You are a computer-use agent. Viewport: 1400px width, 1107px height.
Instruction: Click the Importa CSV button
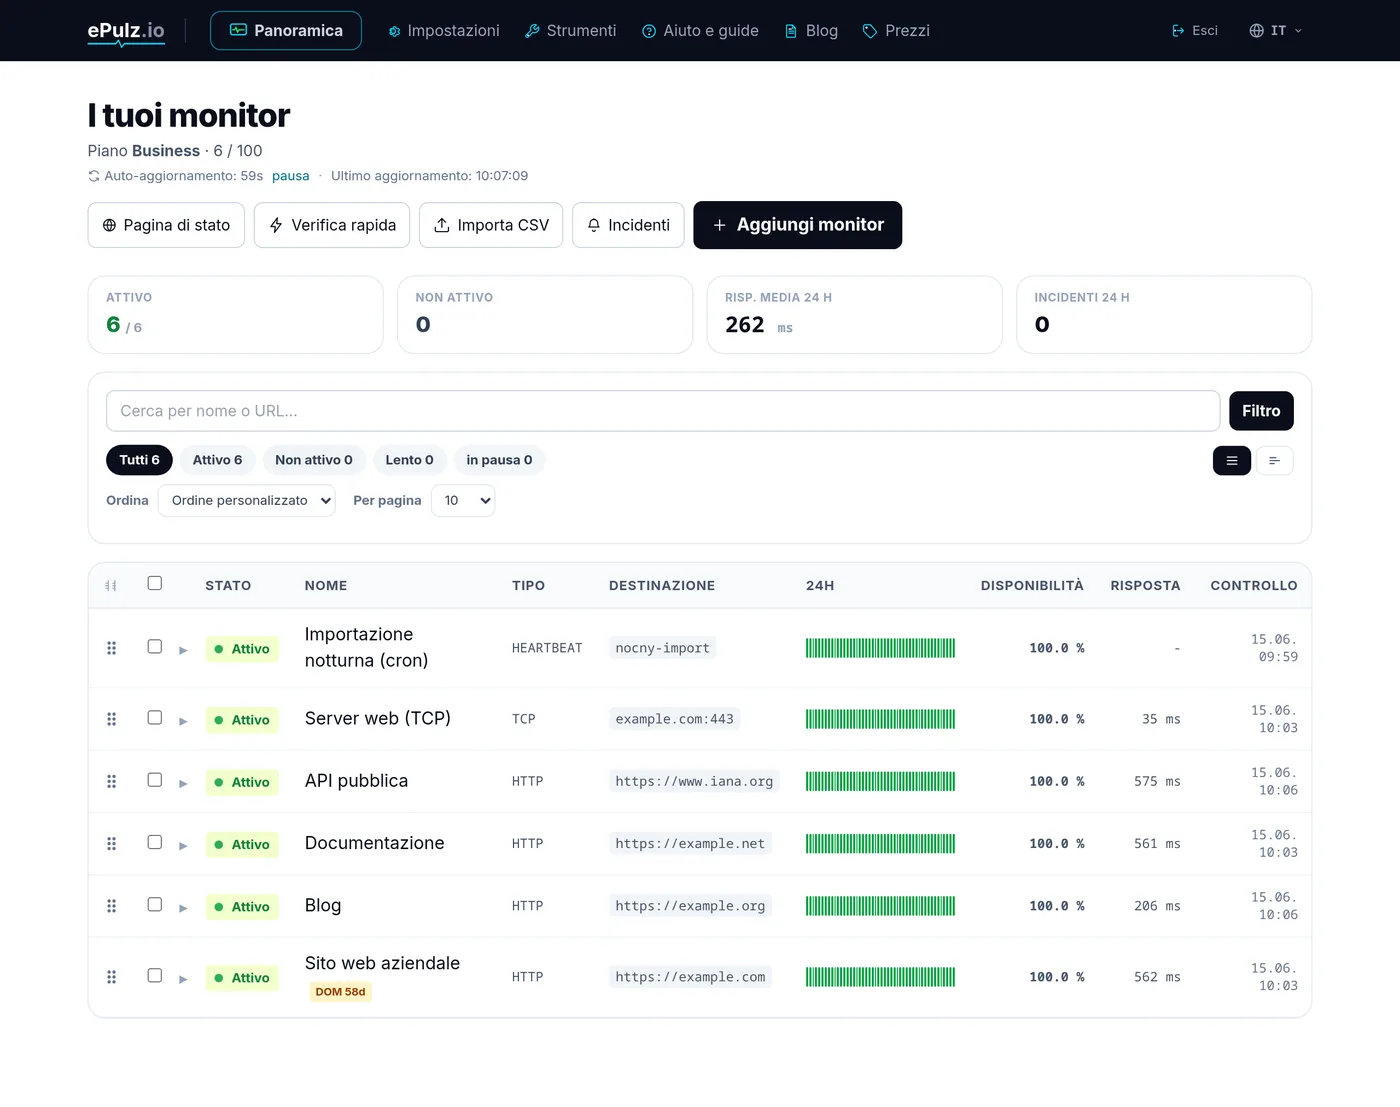(x=491, y=225)
